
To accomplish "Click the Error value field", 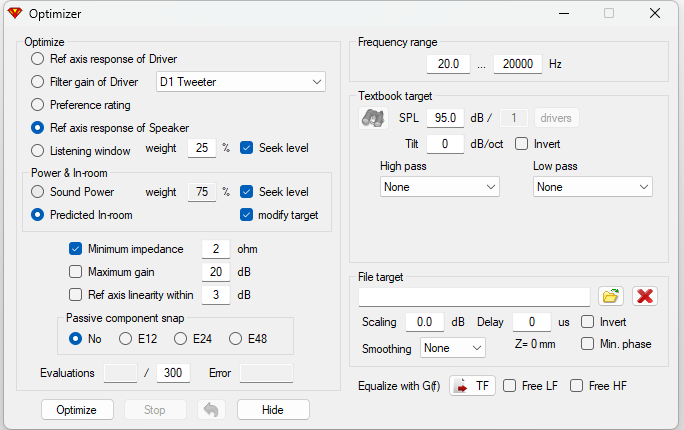I will pyautogui.click(x=267, y=373).
